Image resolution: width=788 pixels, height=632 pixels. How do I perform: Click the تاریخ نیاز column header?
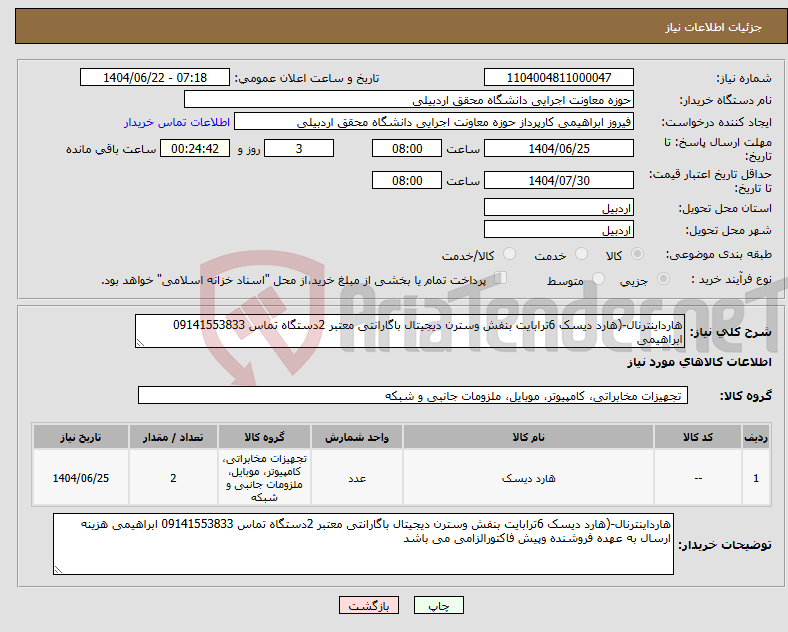point(81,437)
